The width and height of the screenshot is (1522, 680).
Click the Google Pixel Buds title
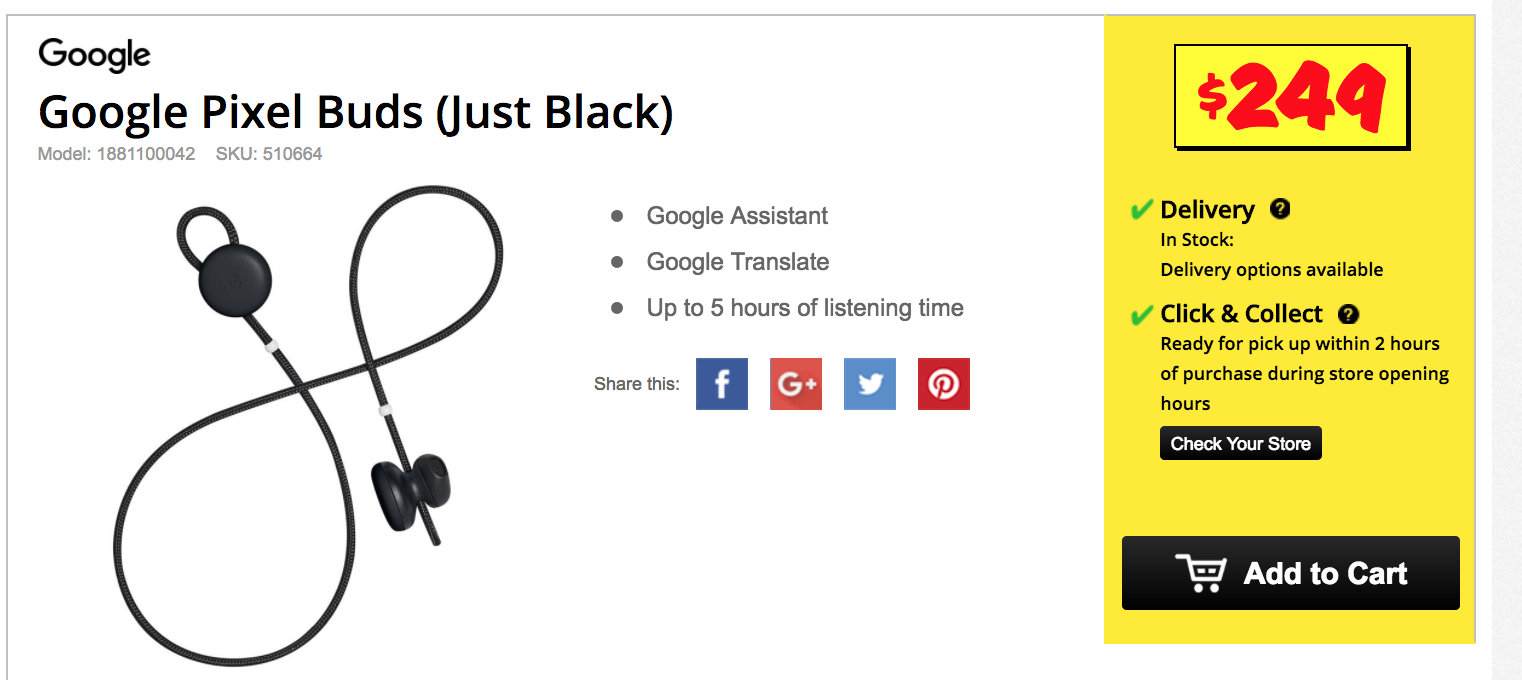coord(356,112)
